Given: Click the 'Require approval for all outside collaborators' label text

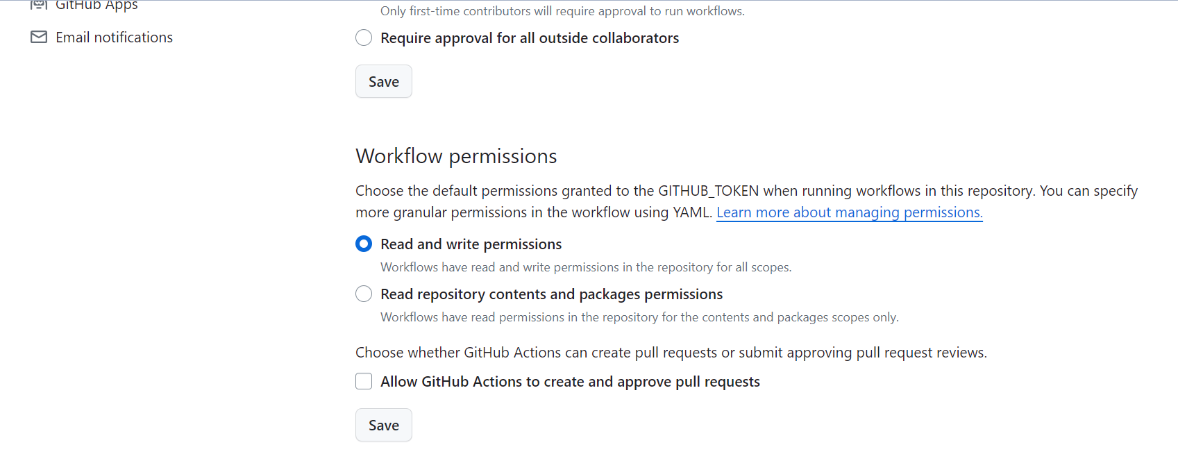Looking at the screenshot, I should click(x=530, y=38).
